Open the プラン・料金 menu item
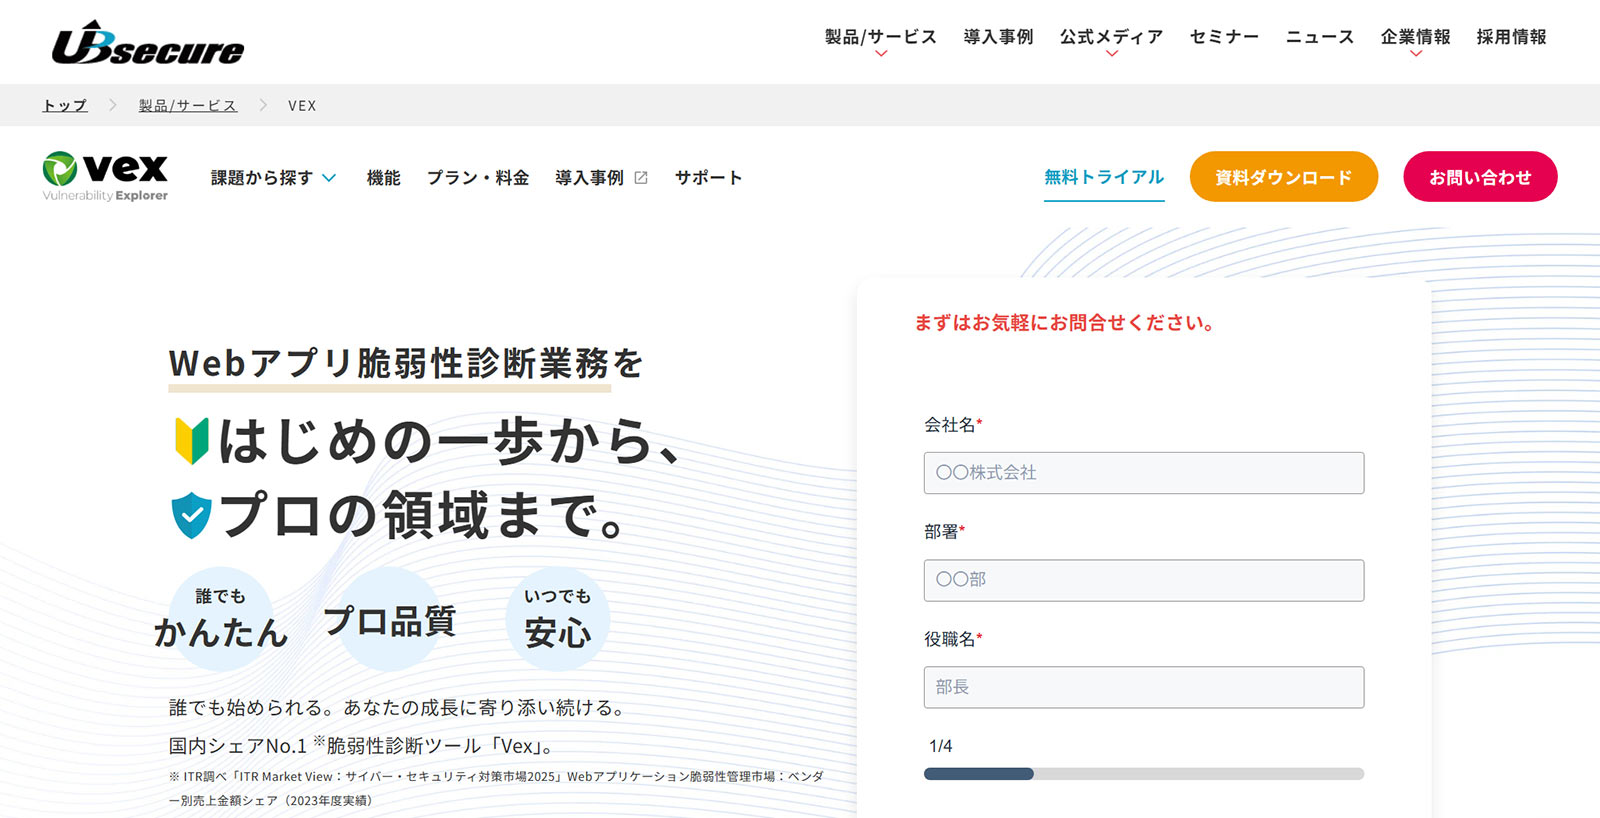 [478, 178]
